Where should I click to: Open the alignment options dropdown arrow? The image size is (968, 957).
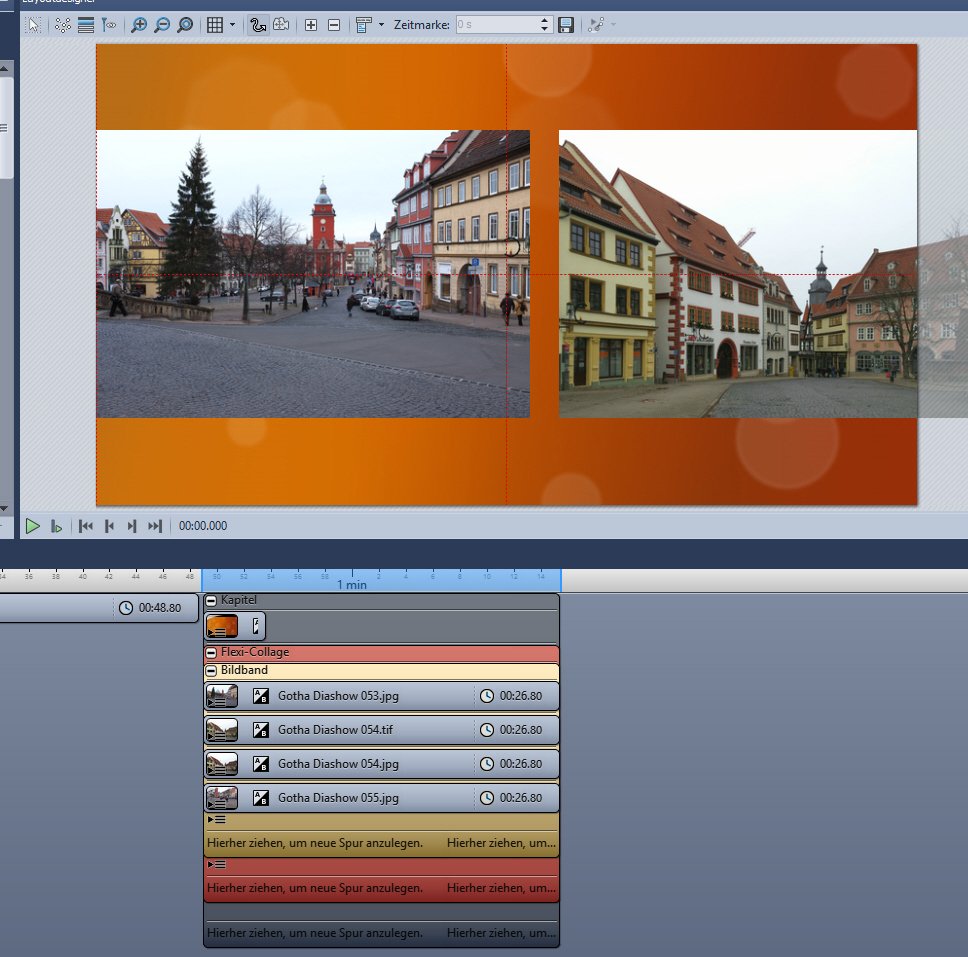coord(381,25)
